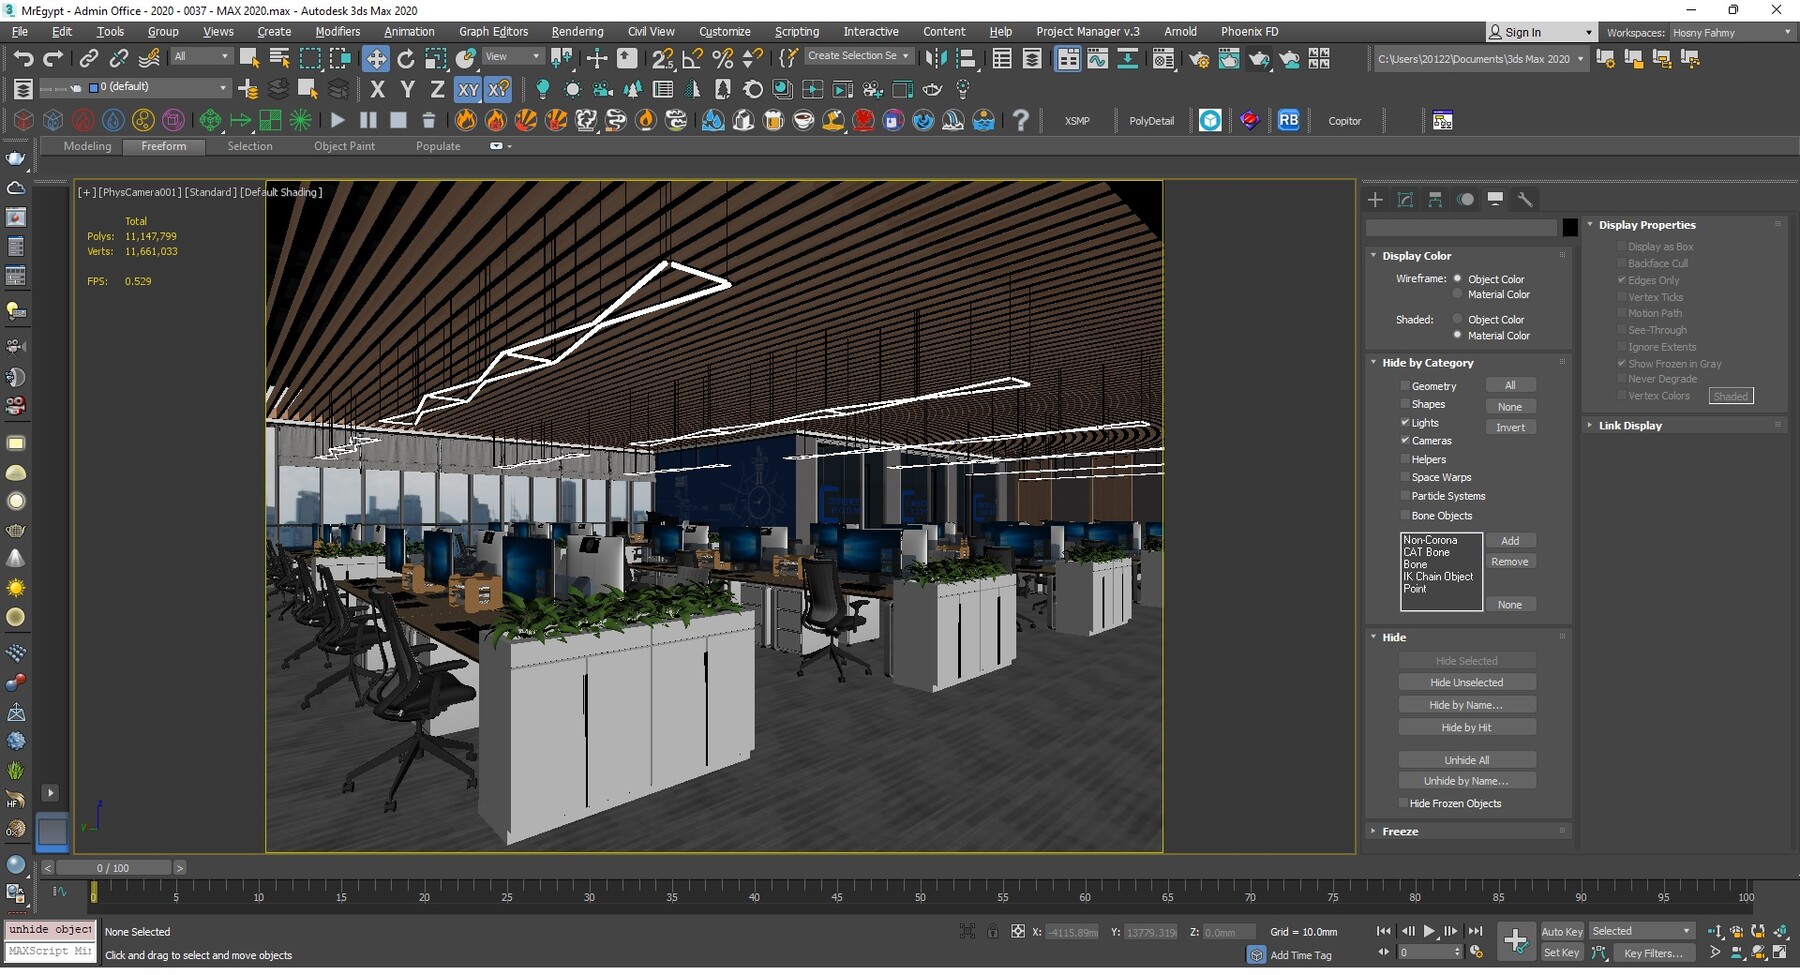Uncheck the Edges Only display checkbox
This screenshot has height=975, width=1800.
(1623, 280)
